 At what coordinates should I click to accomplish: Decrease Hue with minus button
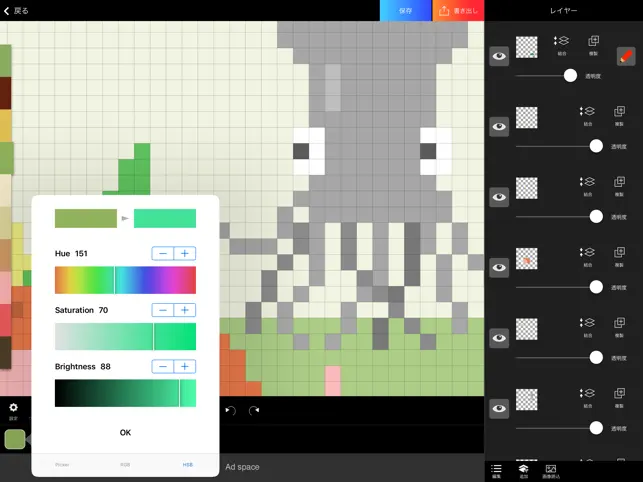[163, 254]
